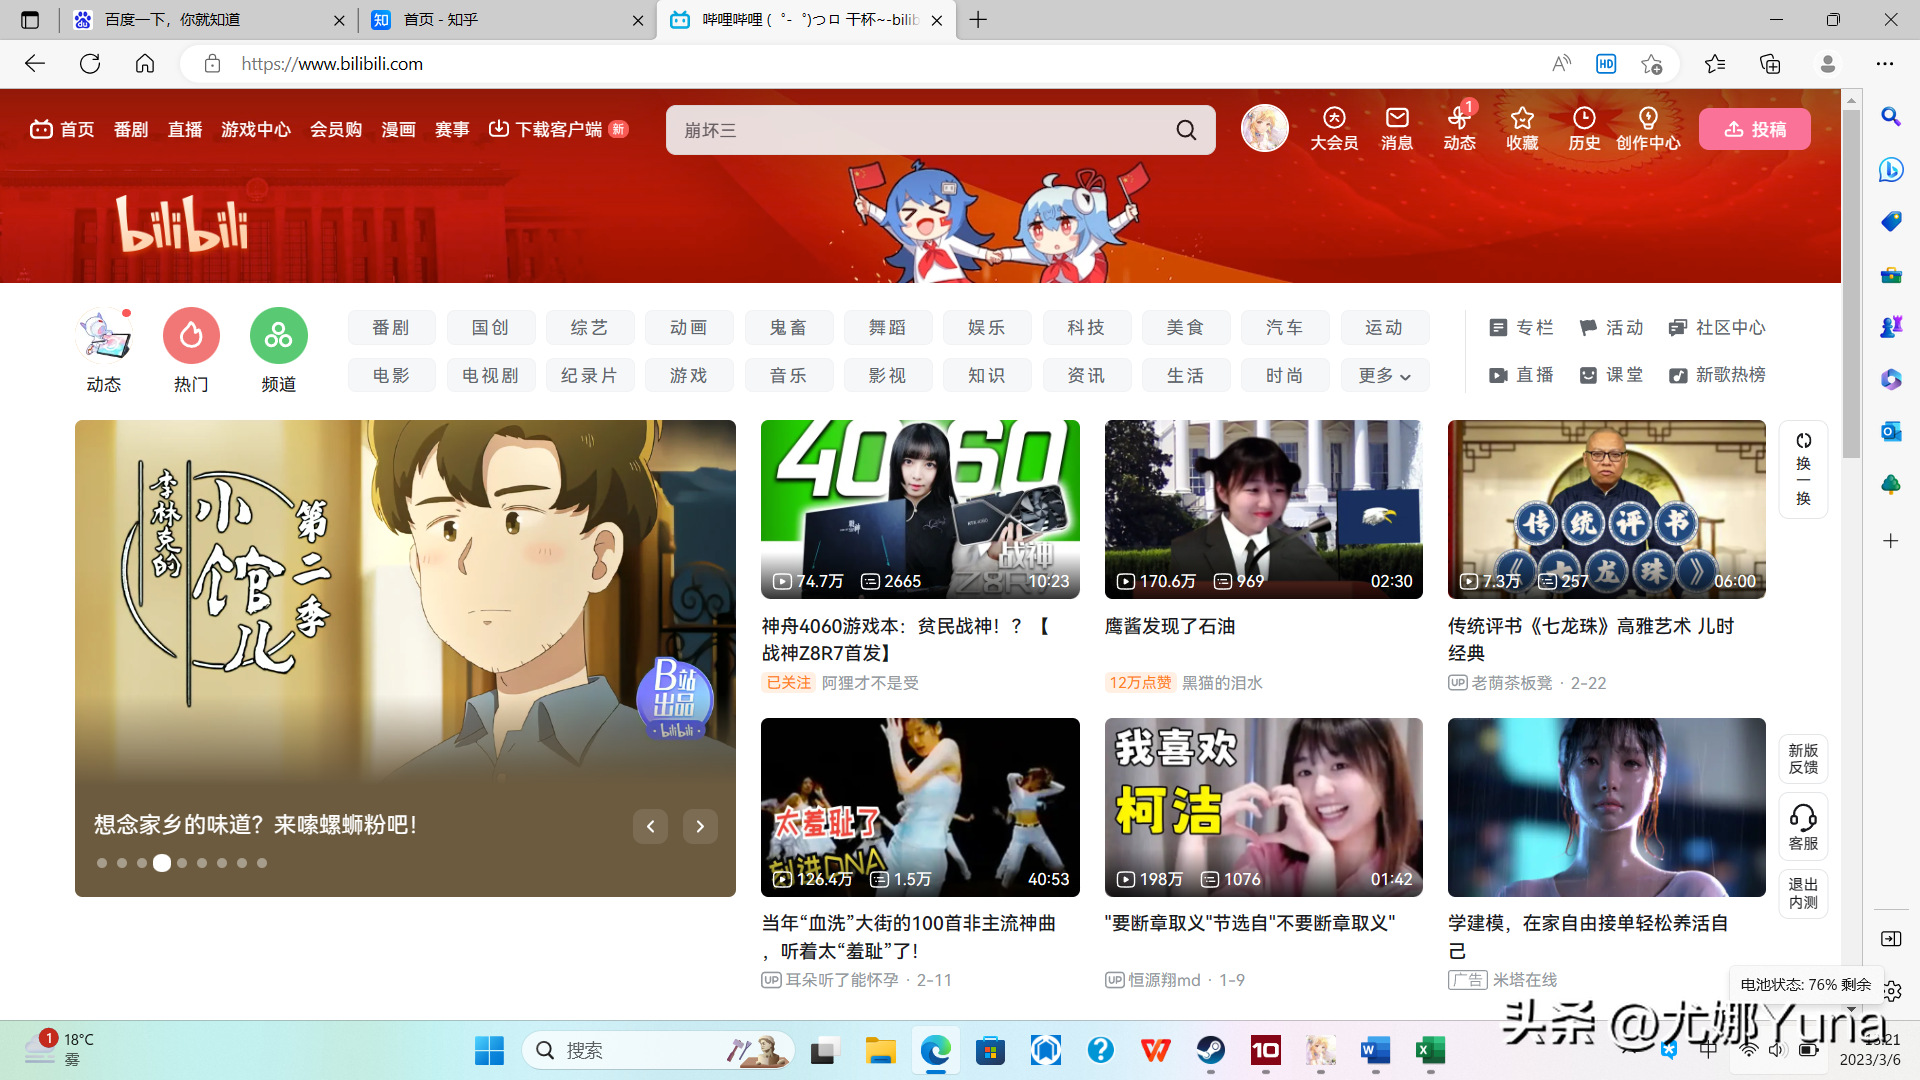Click the browser refresh icon
1920x1080 pixels.
click(x=90, y=64)
